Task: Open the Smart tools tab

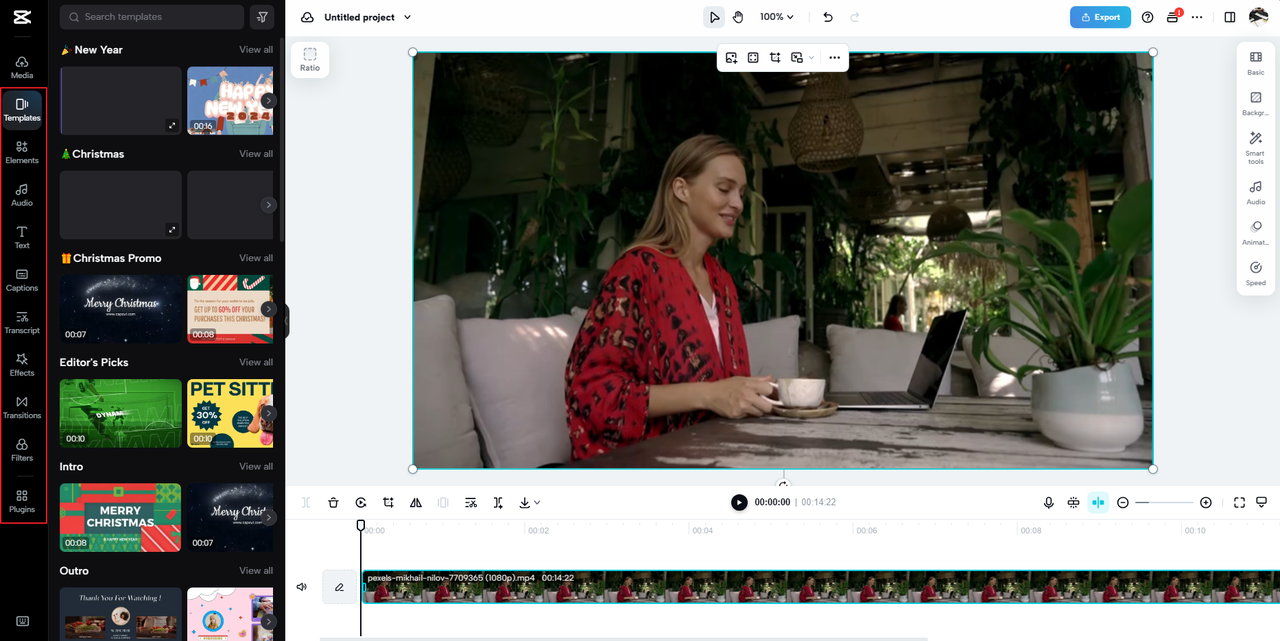Action: 1256,146
